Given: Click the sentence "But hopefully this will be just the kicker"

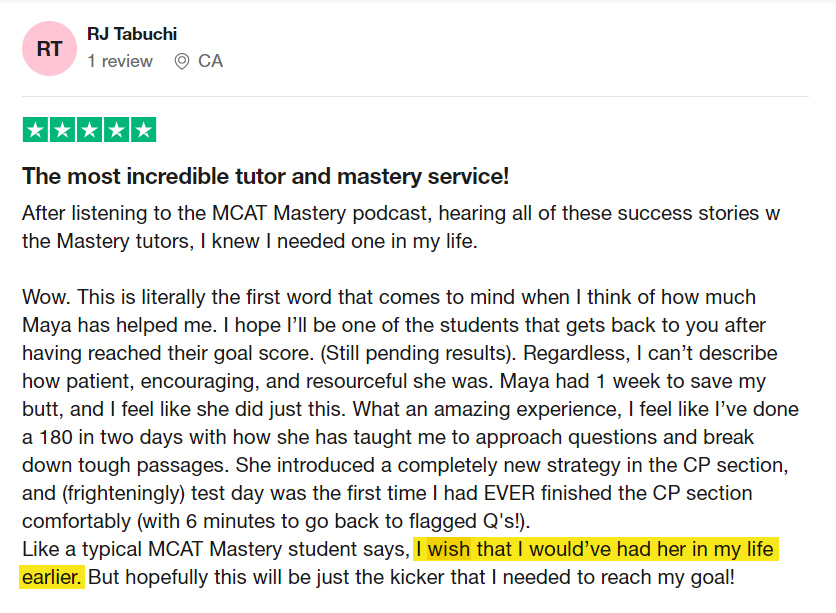Looking at the screenshot, I should 411,577.
